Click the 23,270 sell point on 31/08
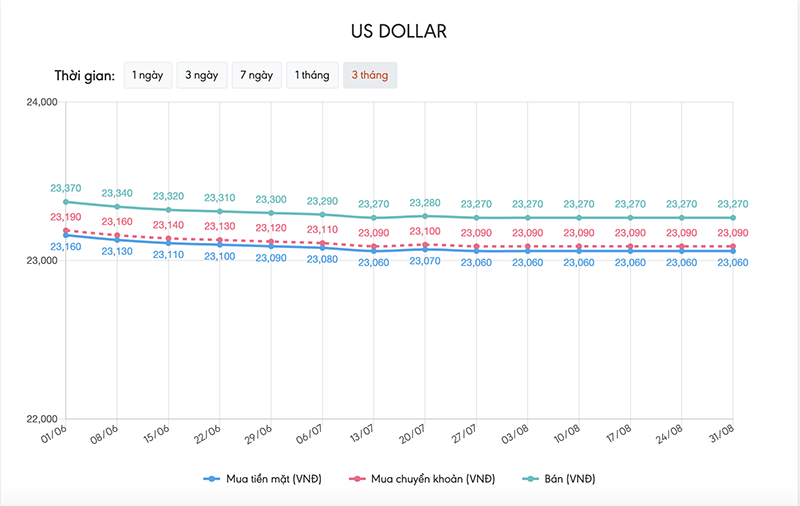Viewport: 800px width, 506px height. (733, 218)
